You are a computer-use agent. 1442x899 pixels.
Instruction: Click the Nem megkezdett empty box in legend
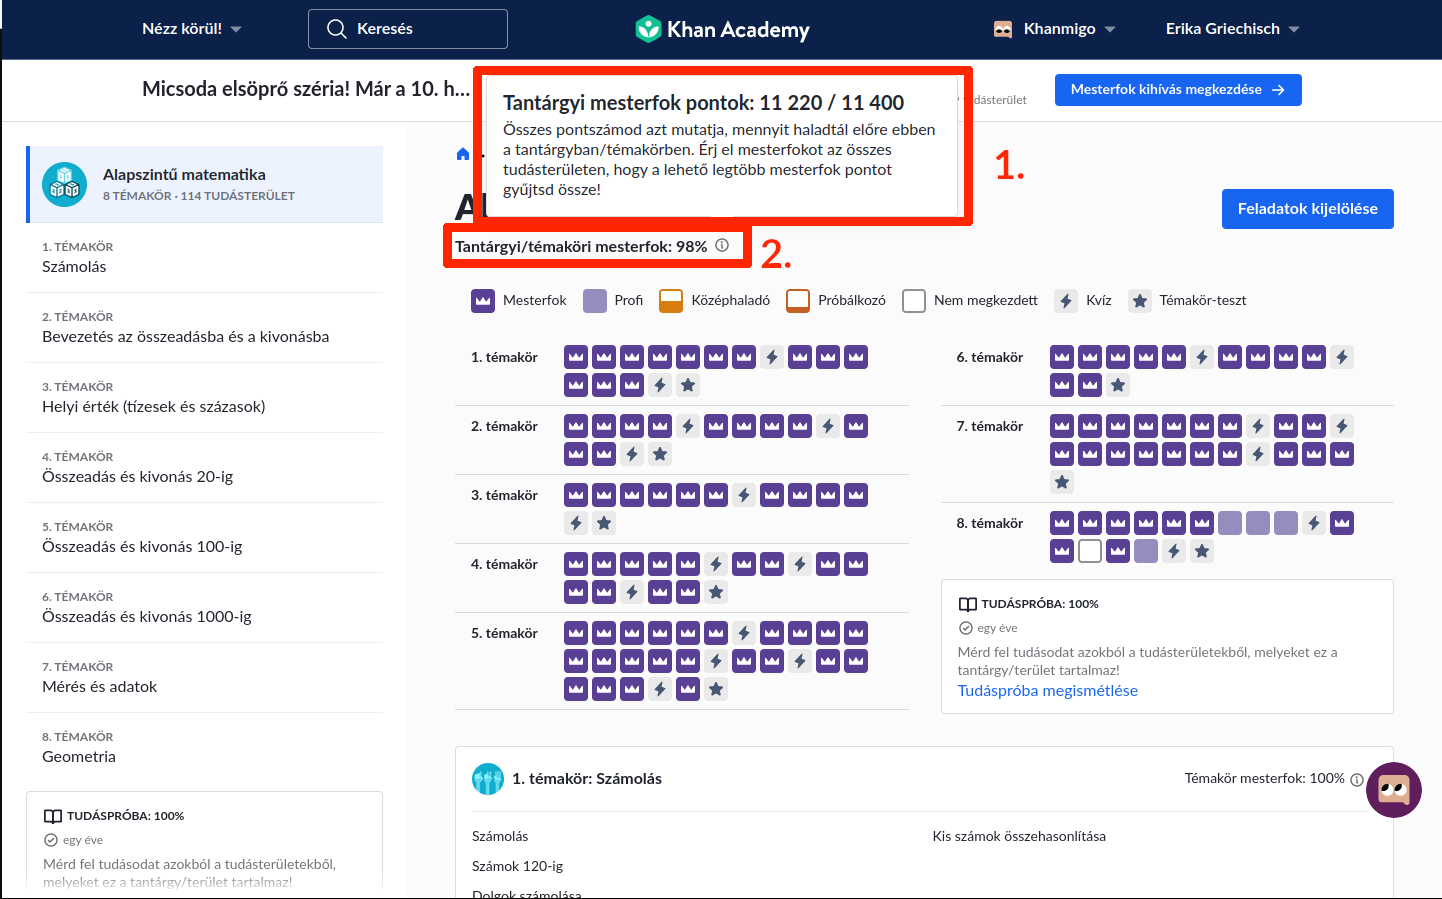point(914,301)
